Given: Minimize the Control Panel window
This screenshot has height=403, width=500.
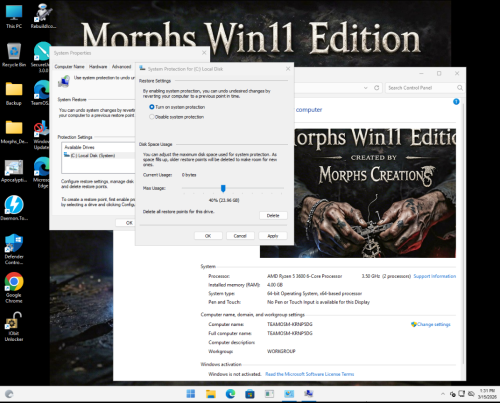Looking at the screenshot, I should pyautogui.click(x=421, y=73).
